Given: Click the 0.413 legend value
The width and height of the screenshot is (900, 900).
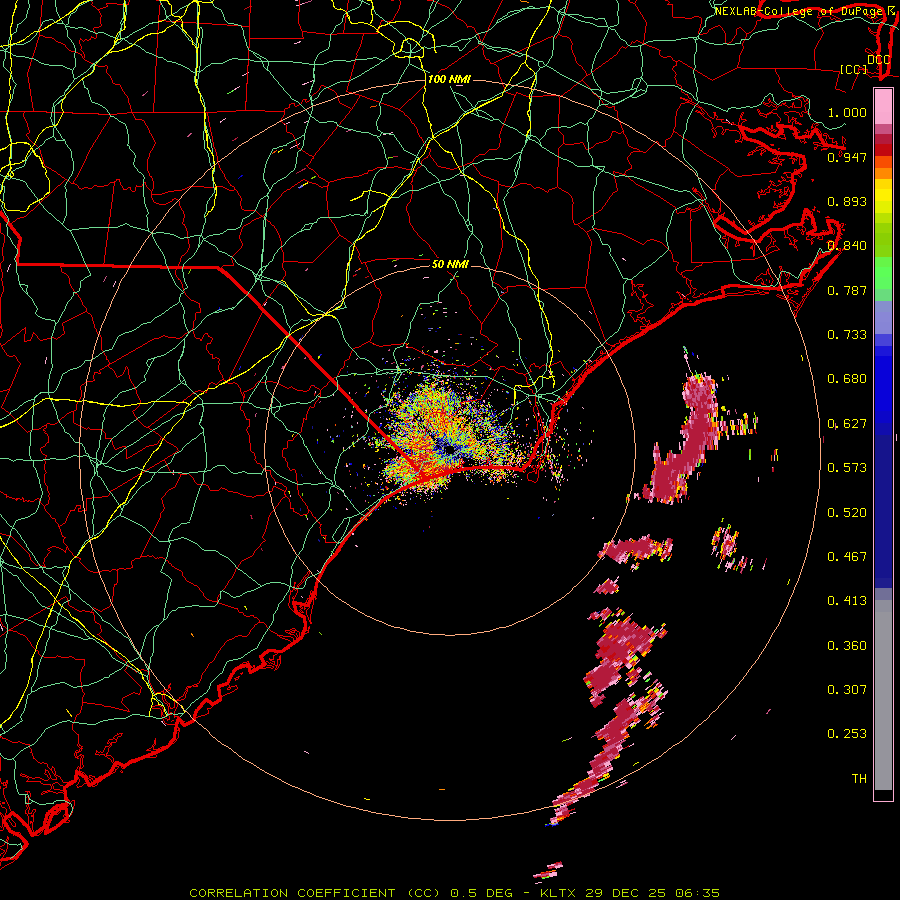Looking at the screenshot, I should [847, 601].
